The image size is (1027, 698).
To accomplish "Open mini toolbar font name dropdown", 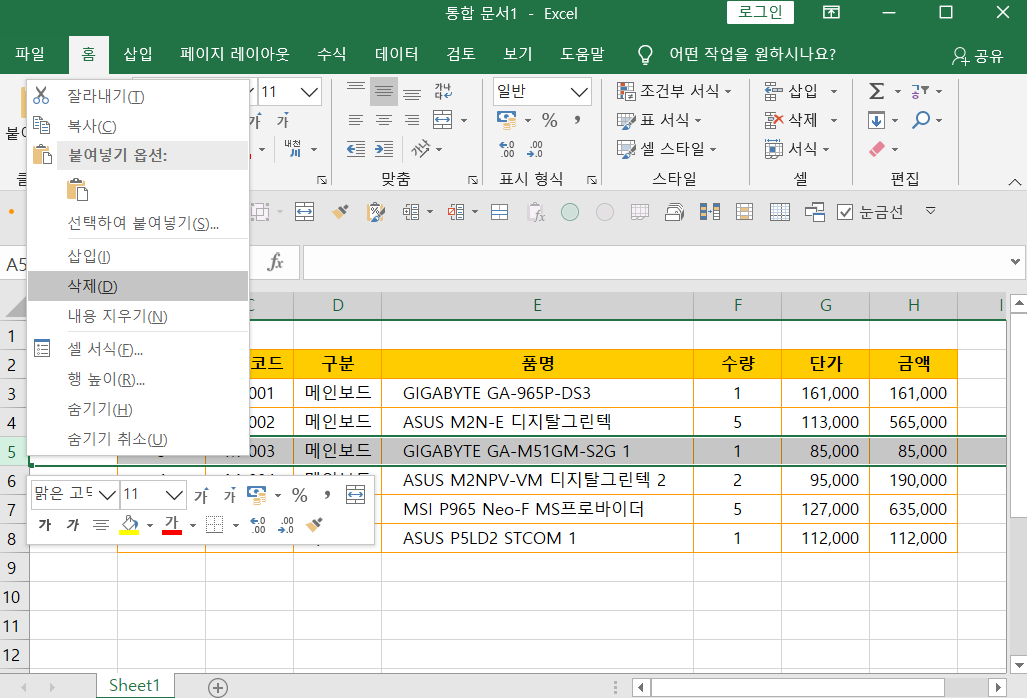I will point(107,494).
